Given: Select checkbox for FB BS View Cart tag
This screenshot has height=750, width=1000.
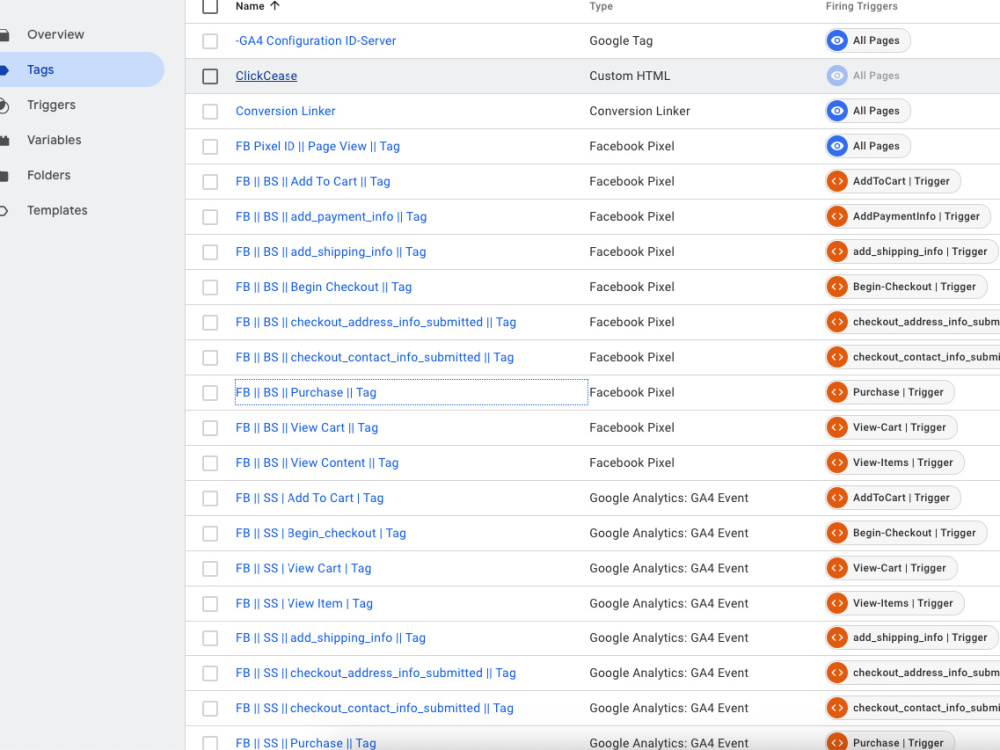Looking at the screenshot, I should [x=210, y=427].
